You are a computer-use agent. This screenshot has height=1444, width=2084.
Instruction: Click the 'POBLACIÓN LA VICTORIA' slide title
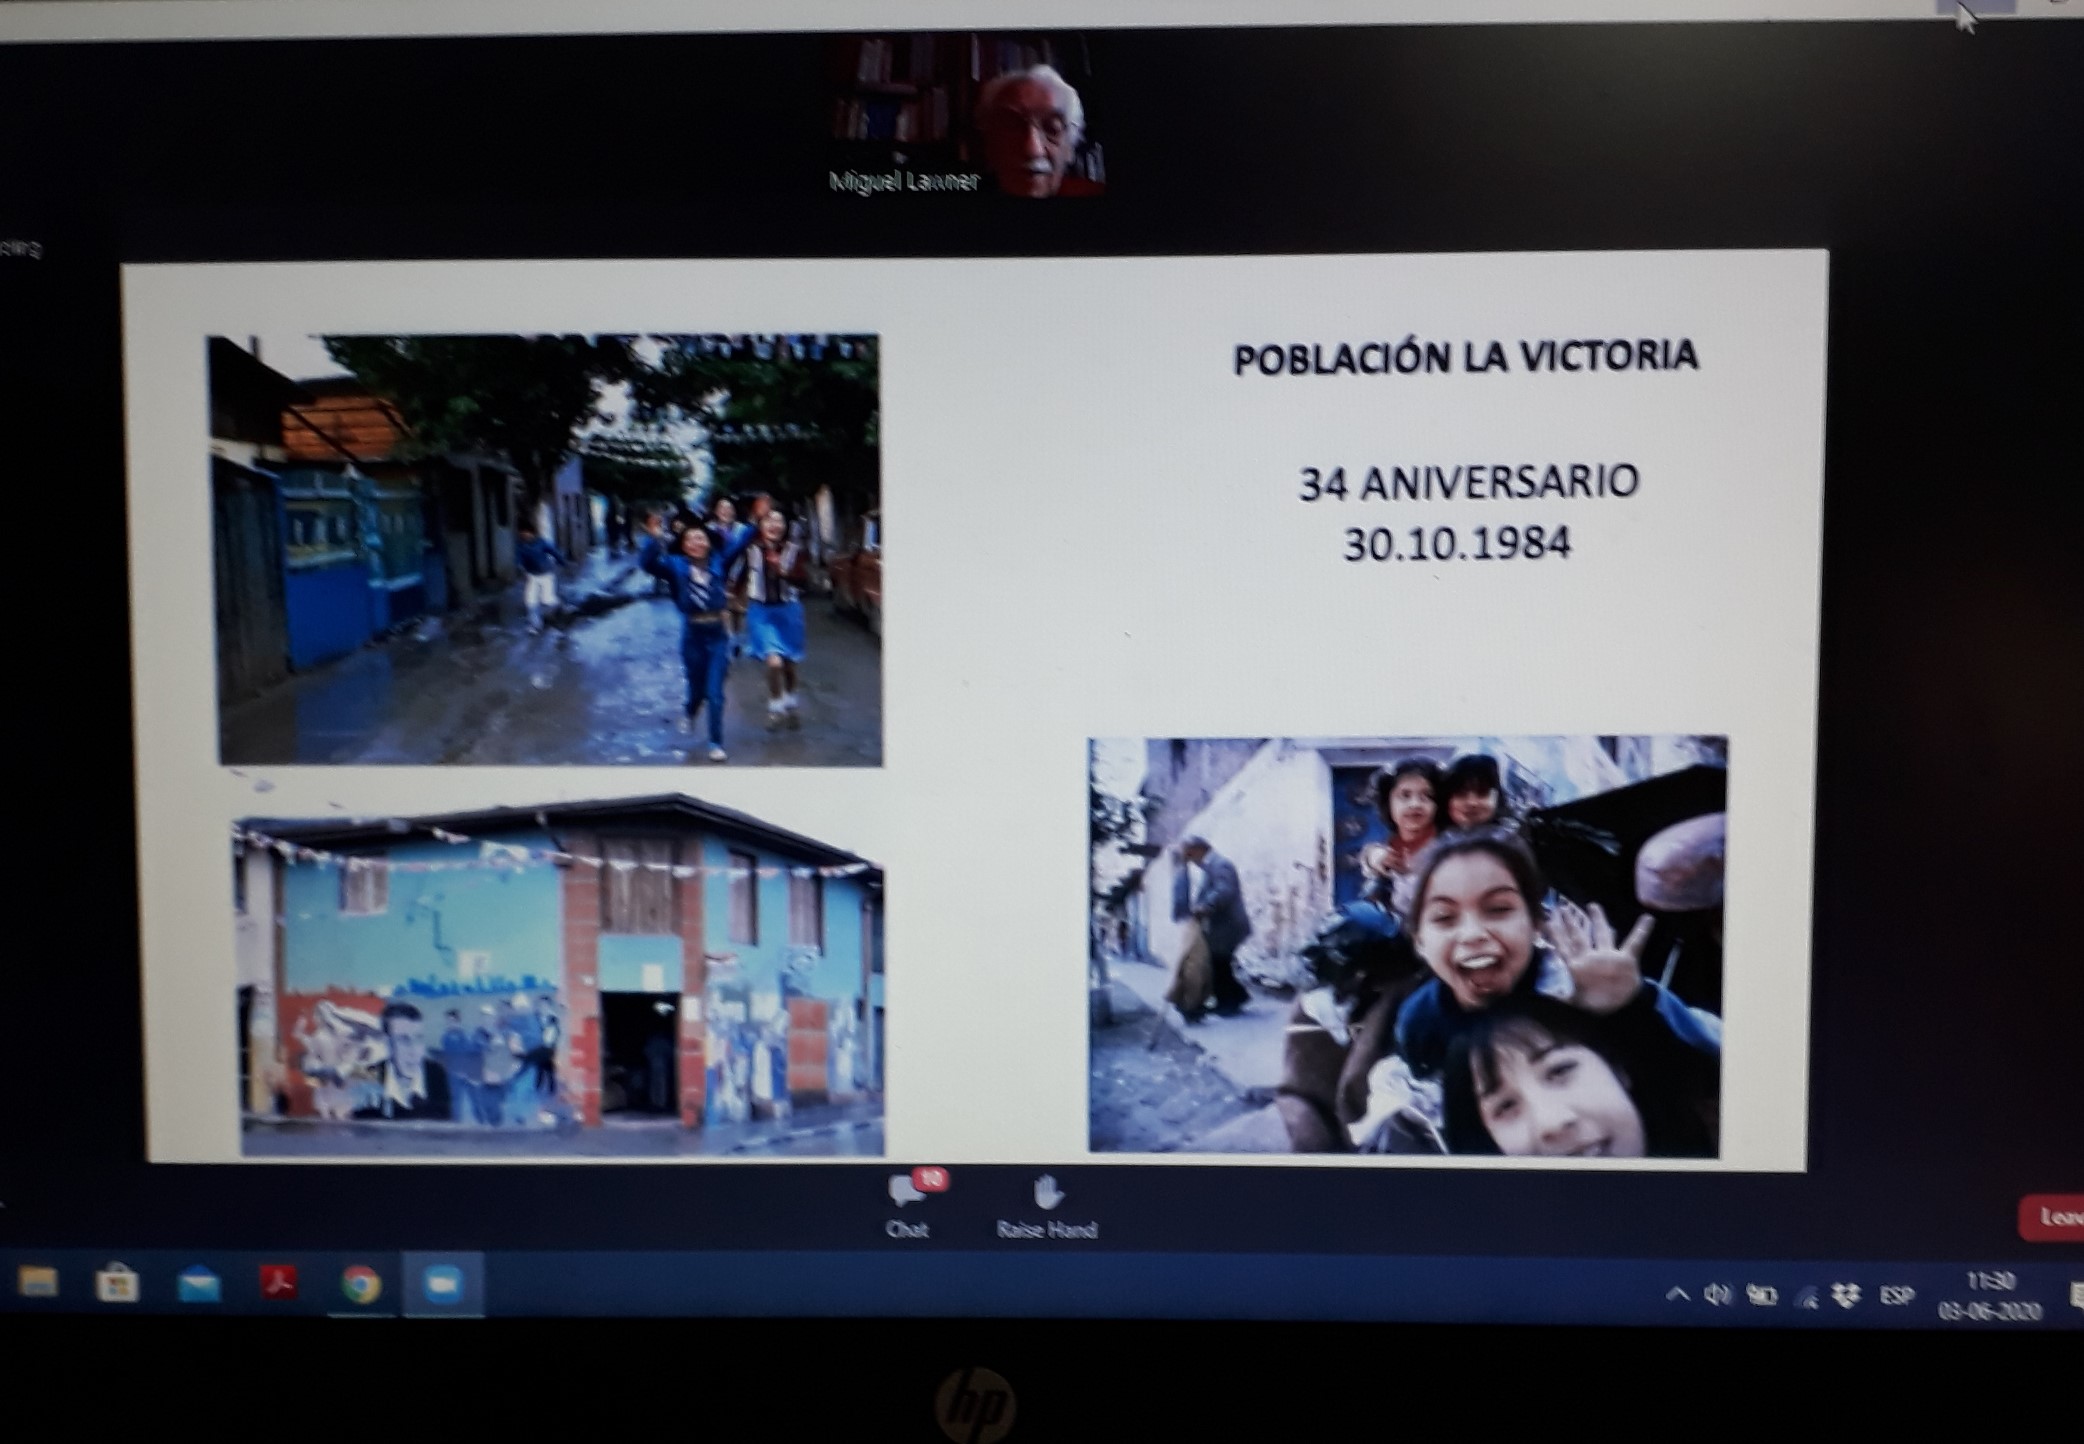(x=1465, y=357)
